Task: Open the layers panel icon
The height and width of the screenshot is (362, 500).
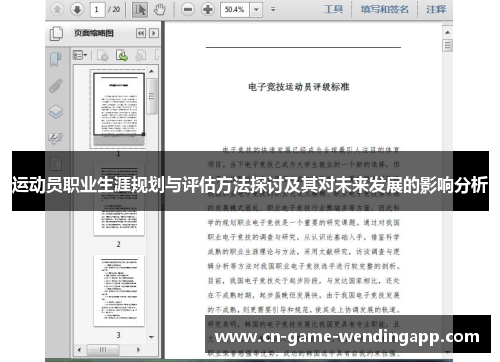Action: point(56,112)
